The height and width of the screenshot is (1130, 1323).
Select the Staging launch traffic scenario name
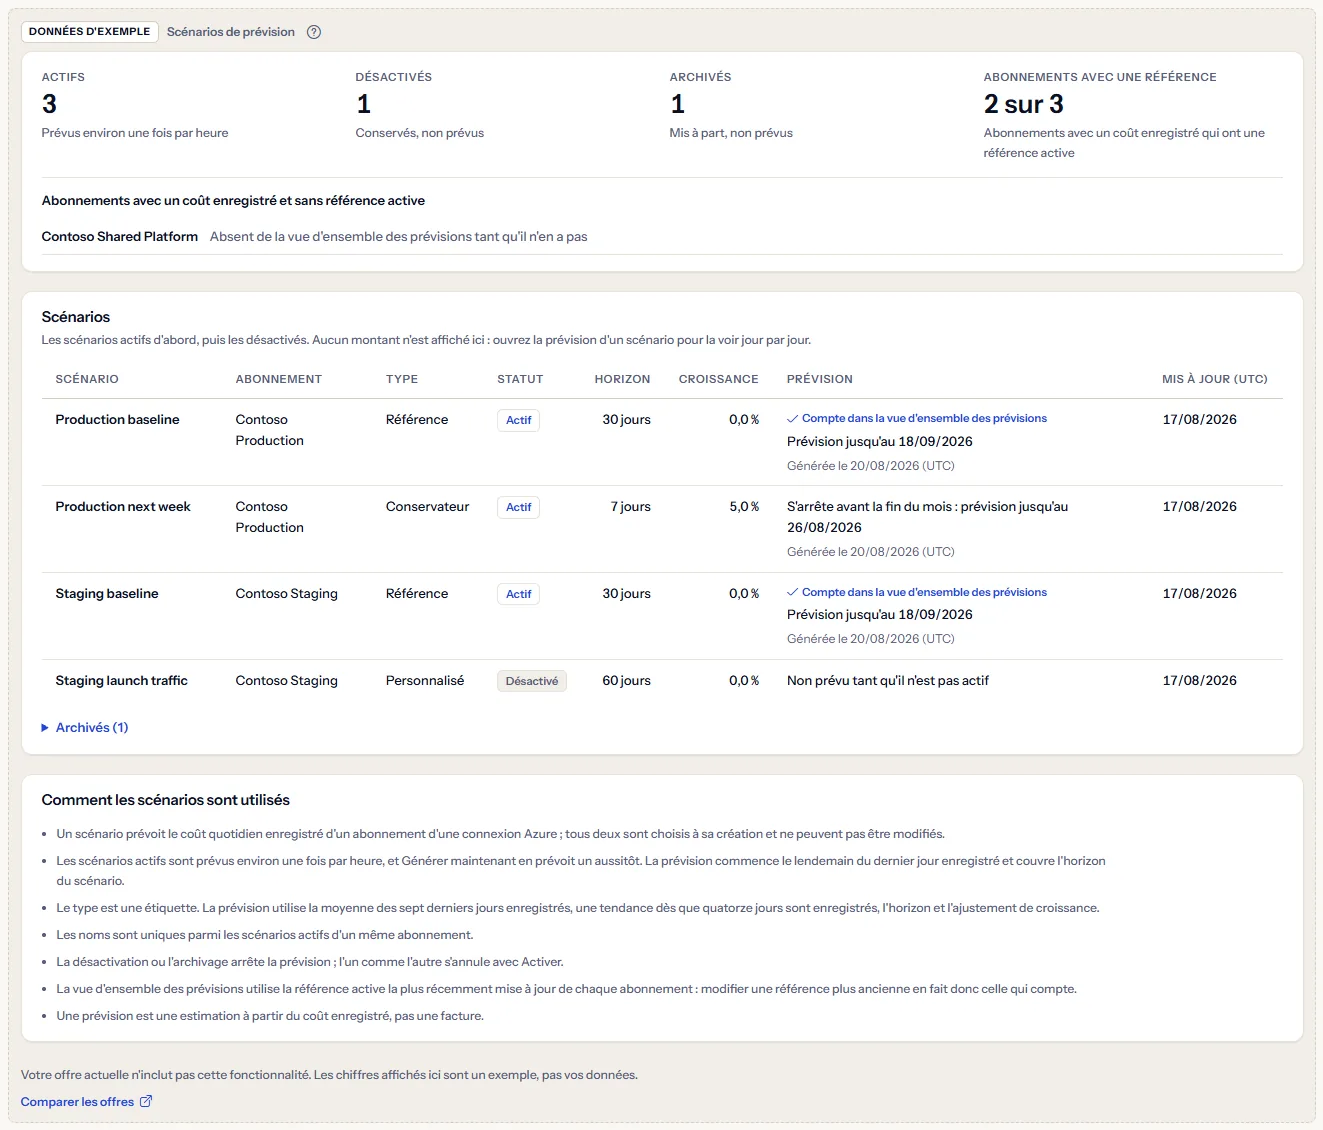pyautogui.click(x=121, y=681)
